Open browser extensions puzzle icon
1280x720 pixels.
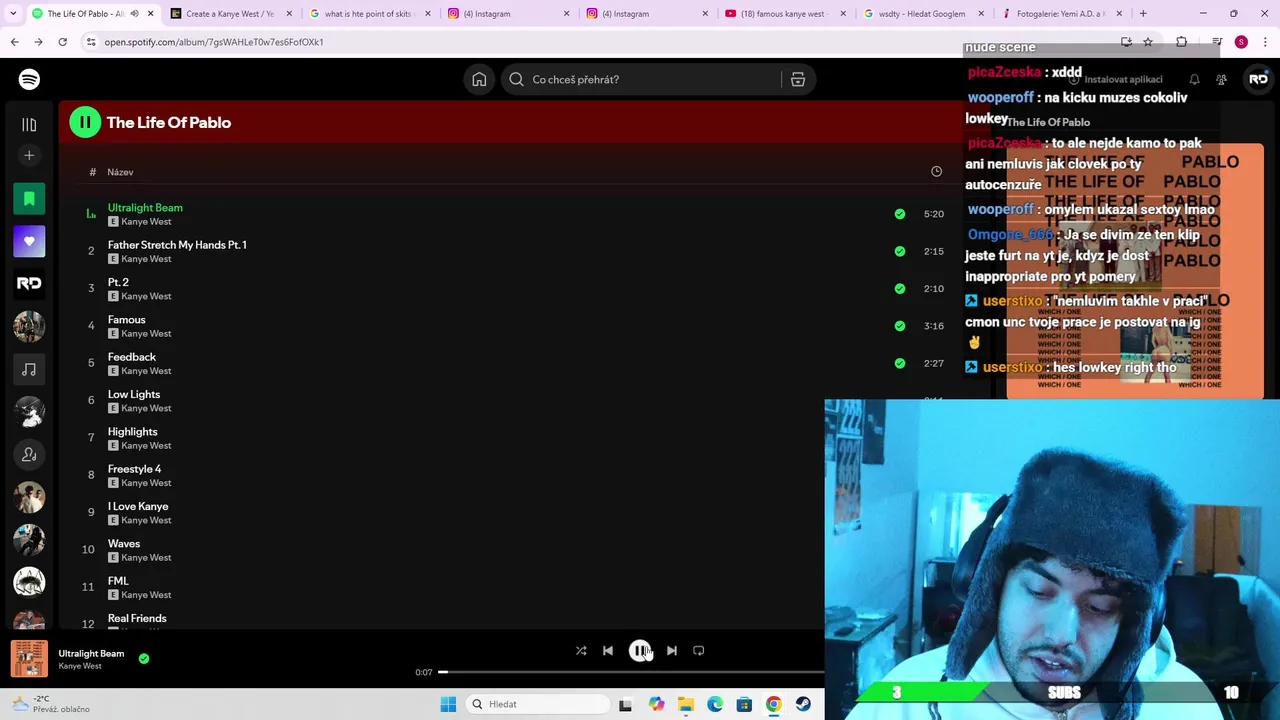point(1181,42)
